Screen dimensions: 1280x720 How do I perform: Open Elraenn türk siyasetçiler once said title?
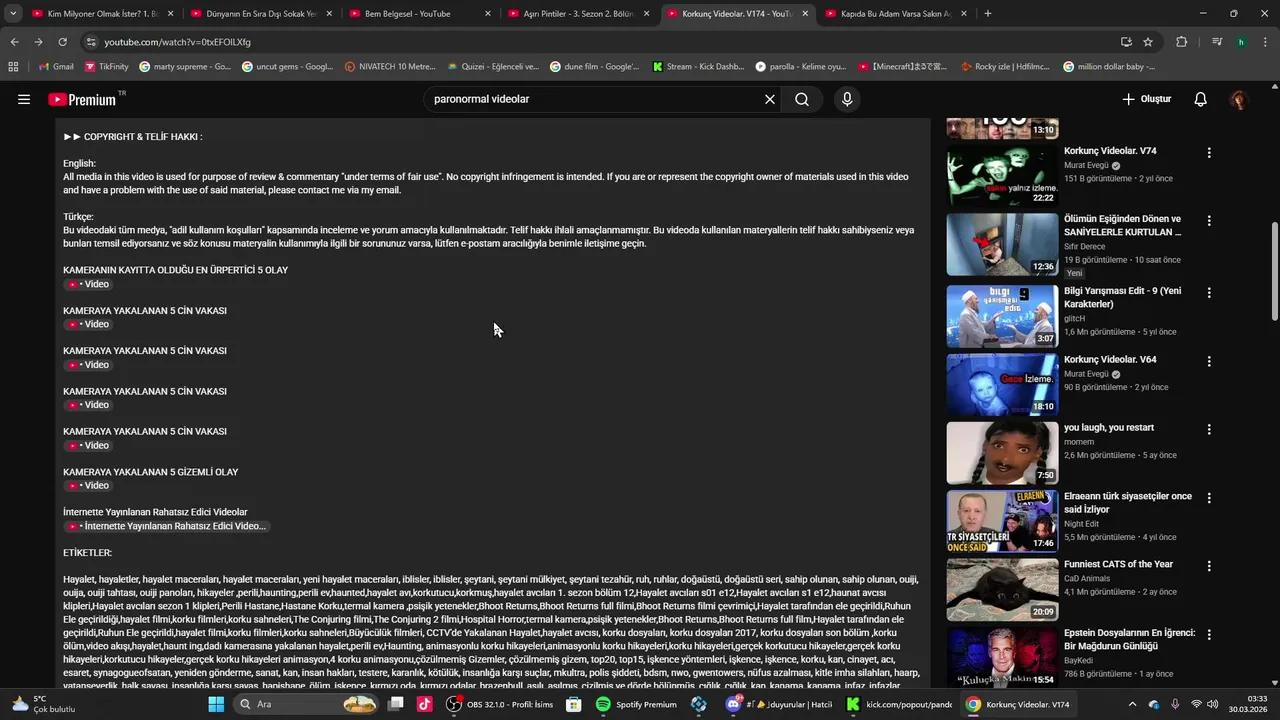pyautogui.click(x=1127, y=503)
